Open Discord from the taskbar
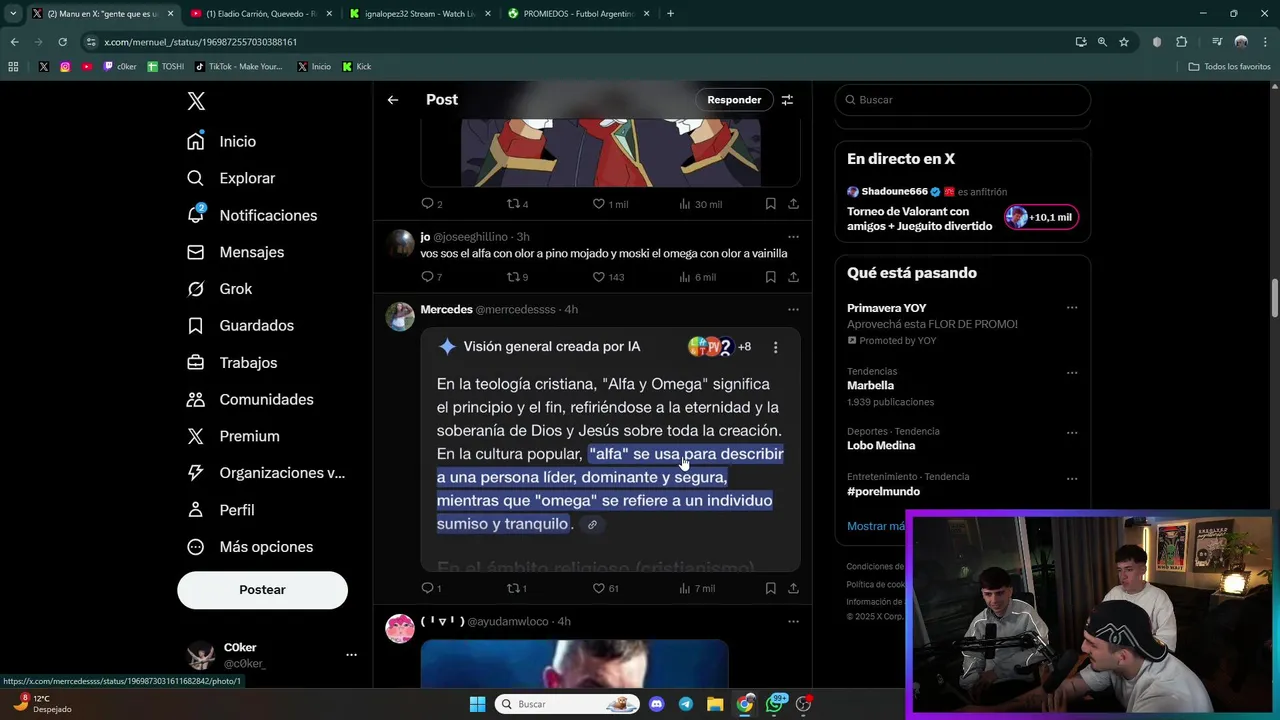1280x720 pixels. [x=656, y=704]
